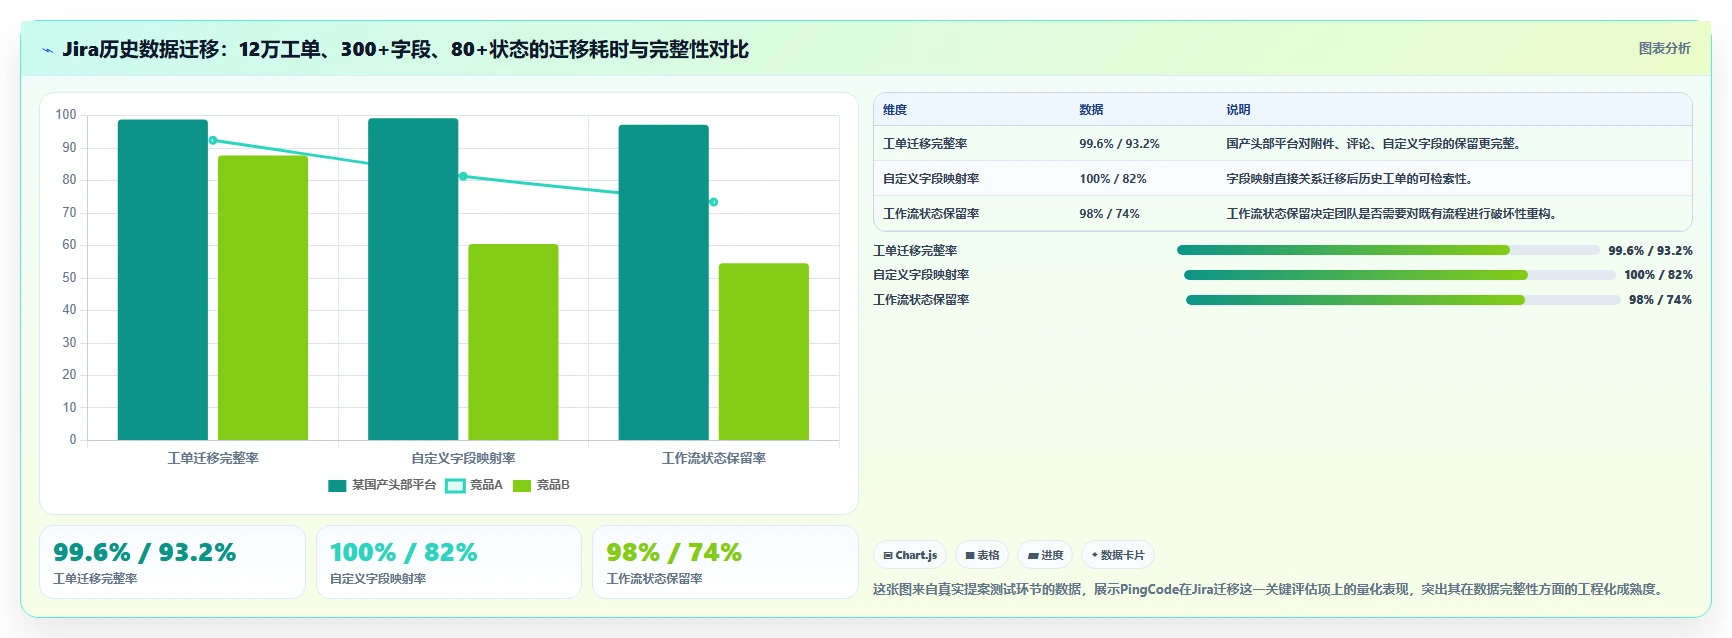Click the teal bar for 自定义字段映射率
The width and height of the screenshot is (1732, 638).
413,279
